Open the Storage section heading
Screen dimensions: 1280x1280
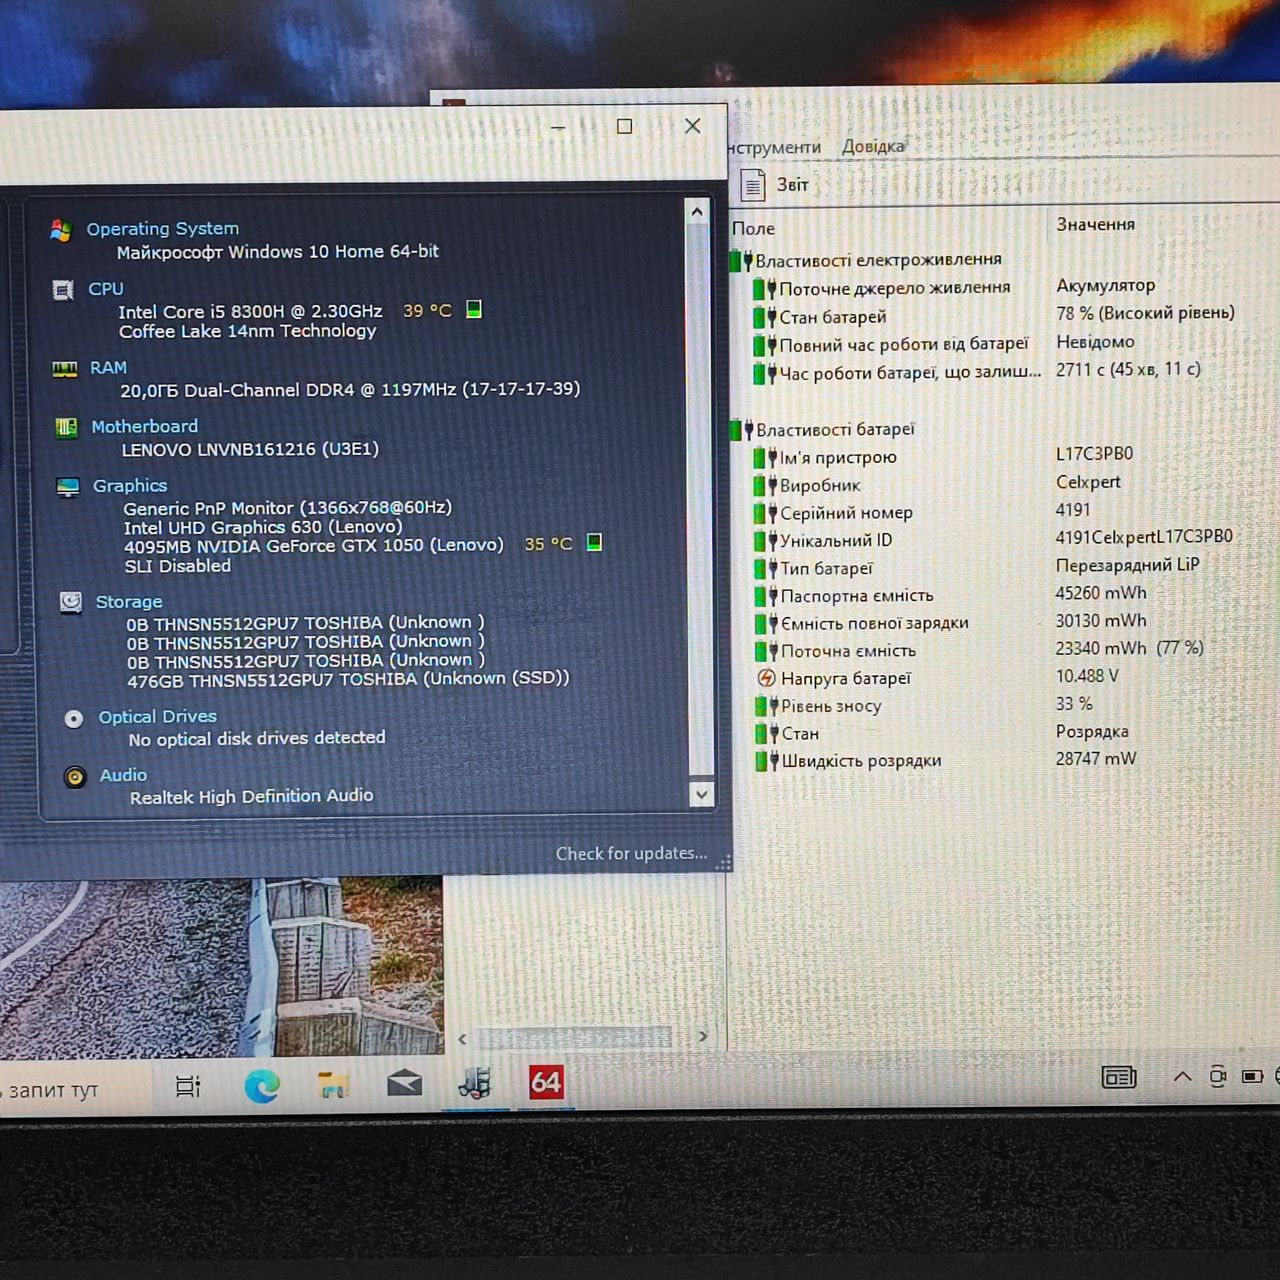[x=129, y=602]
